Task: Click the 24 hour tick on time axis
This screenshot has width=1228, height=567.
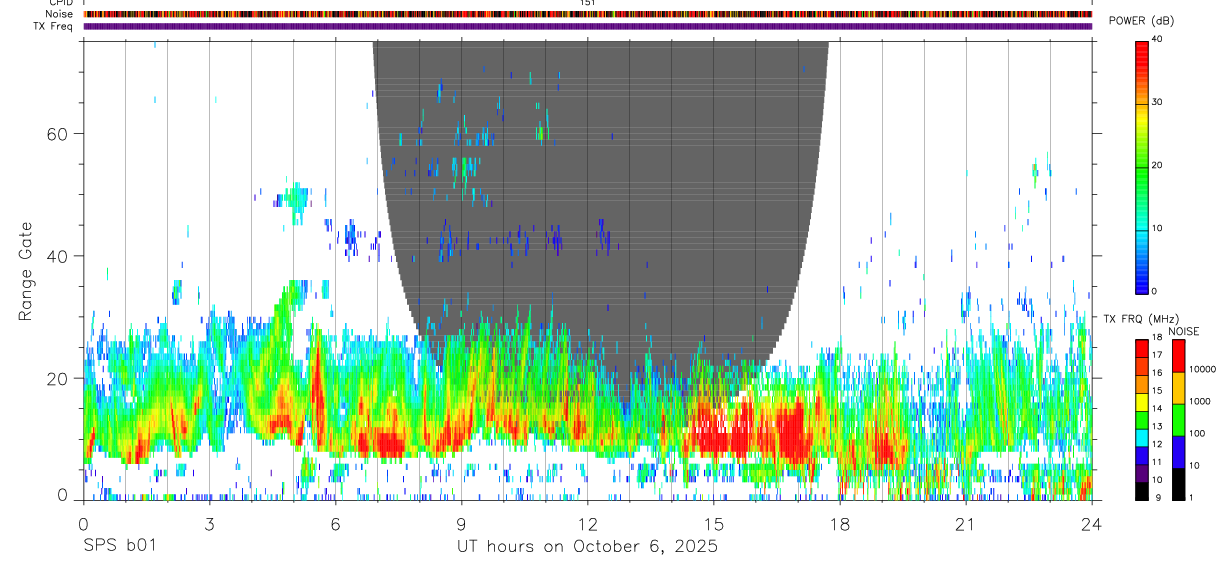Action: click(1091, 524)
